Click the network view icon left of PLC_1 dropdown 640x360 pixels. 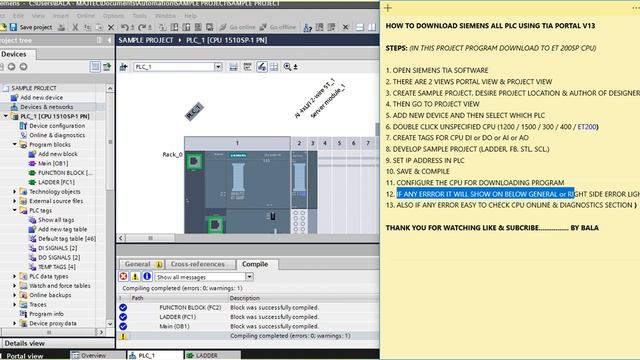pos(124,67)
